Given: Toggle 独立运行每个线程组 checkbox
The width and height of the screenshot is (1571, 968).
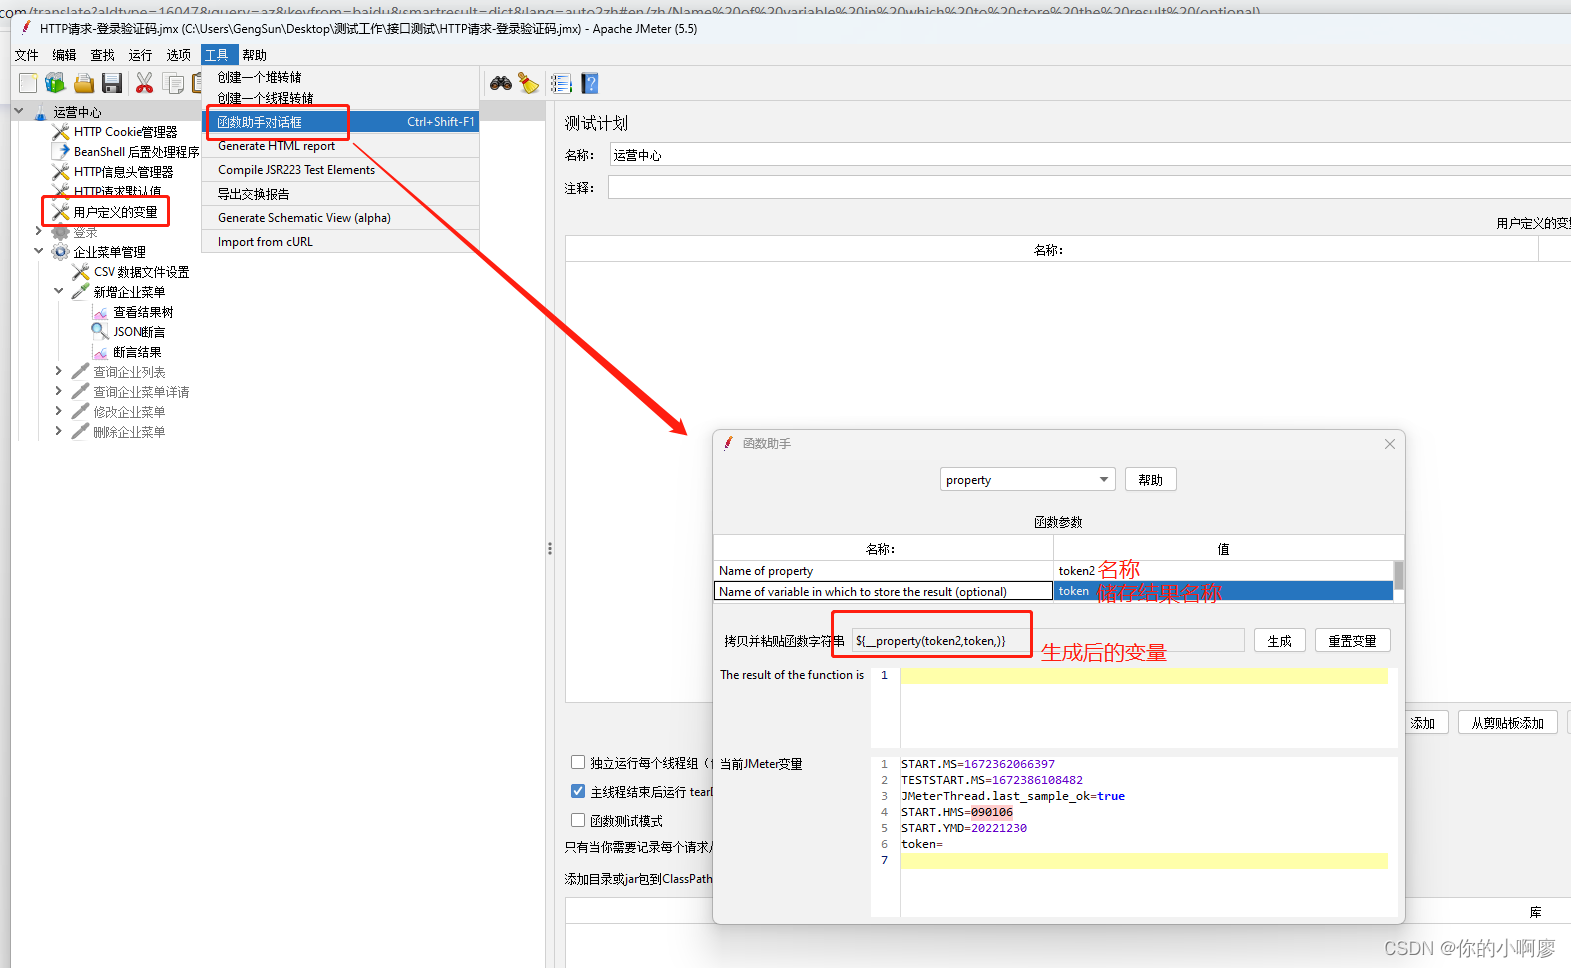Looking at the screenshot, I should click(x=578, y=762).
